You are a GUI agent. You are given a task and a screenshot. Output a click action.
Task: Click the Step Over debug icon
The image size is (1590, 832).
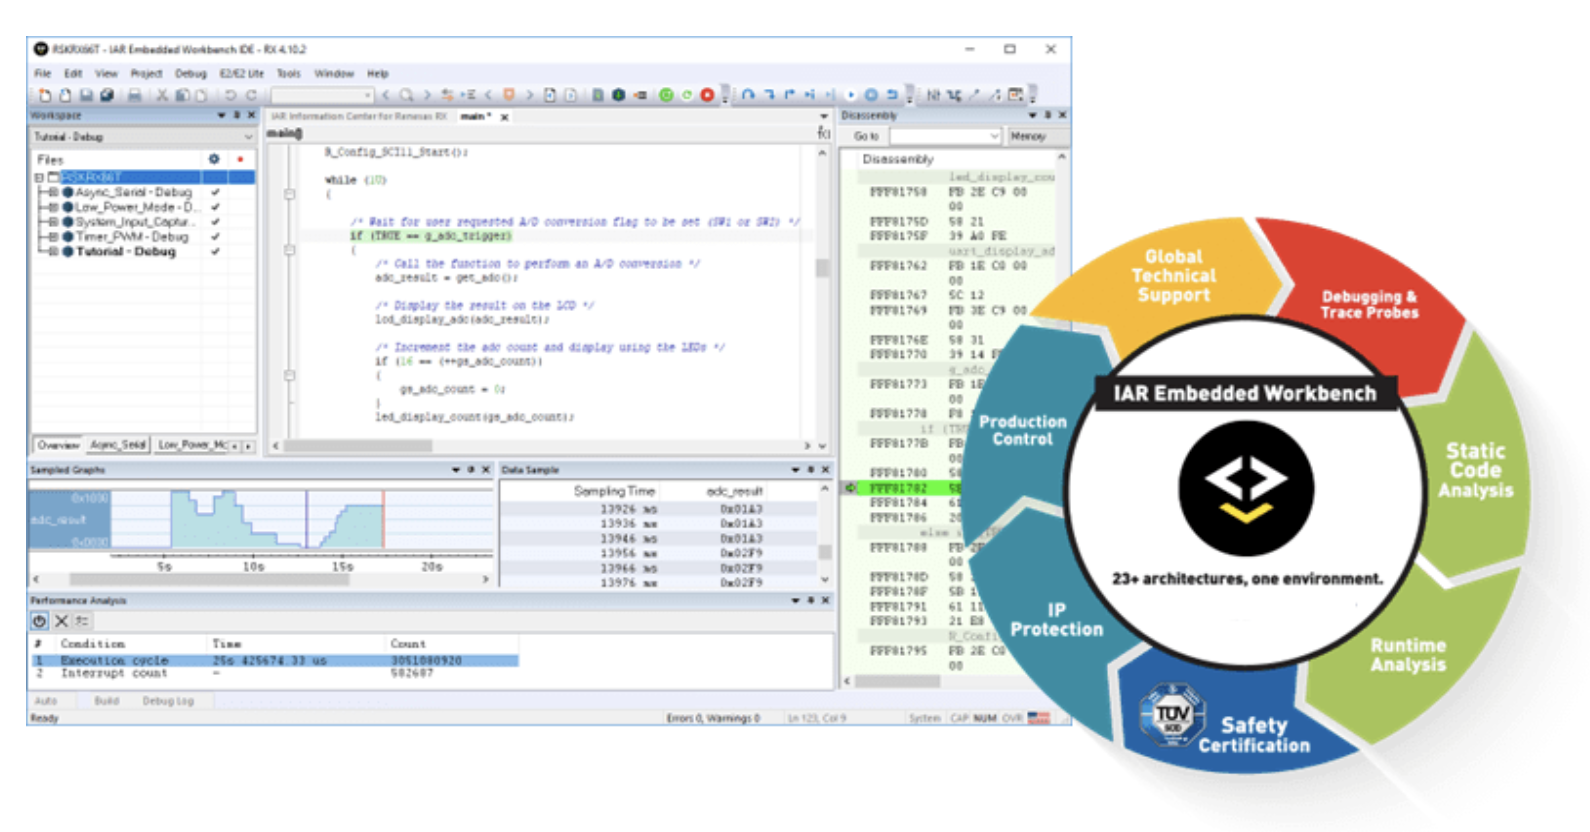pos(748,95)
